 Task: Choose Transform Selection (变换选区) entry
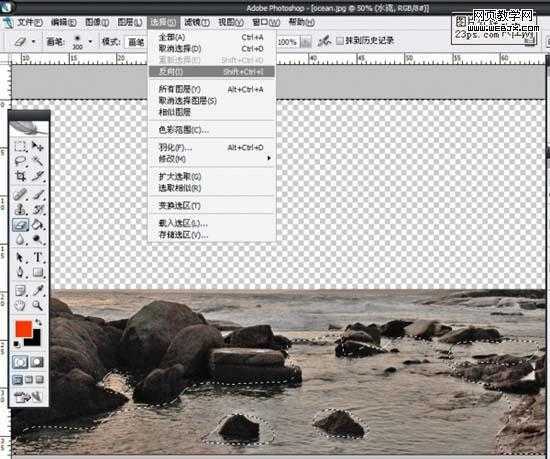click(x=212, y=205)
